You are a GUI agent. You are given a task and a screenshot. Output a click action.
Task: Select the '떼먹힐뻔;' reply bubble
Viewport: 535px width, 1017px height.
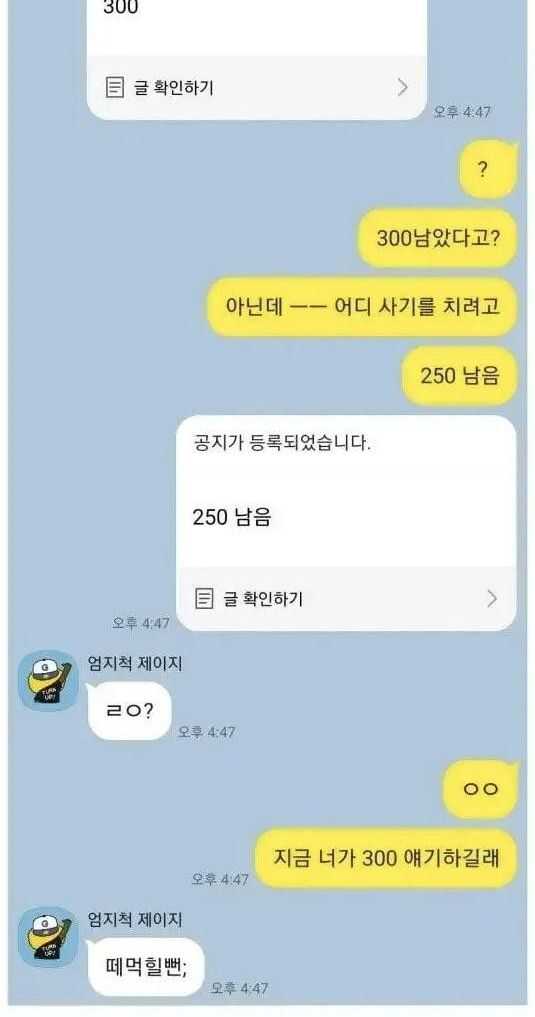click(145, 967)
